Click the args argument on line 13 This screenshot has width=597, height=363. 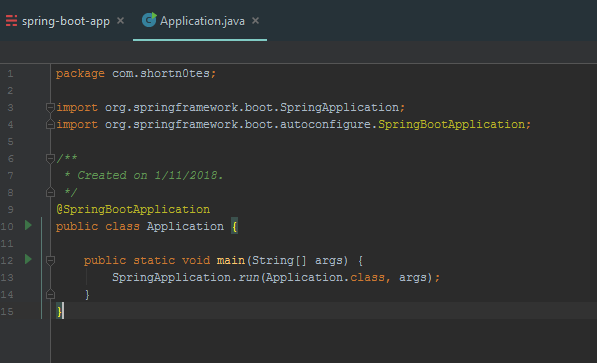pyautogui.click(x=413, y=277)
